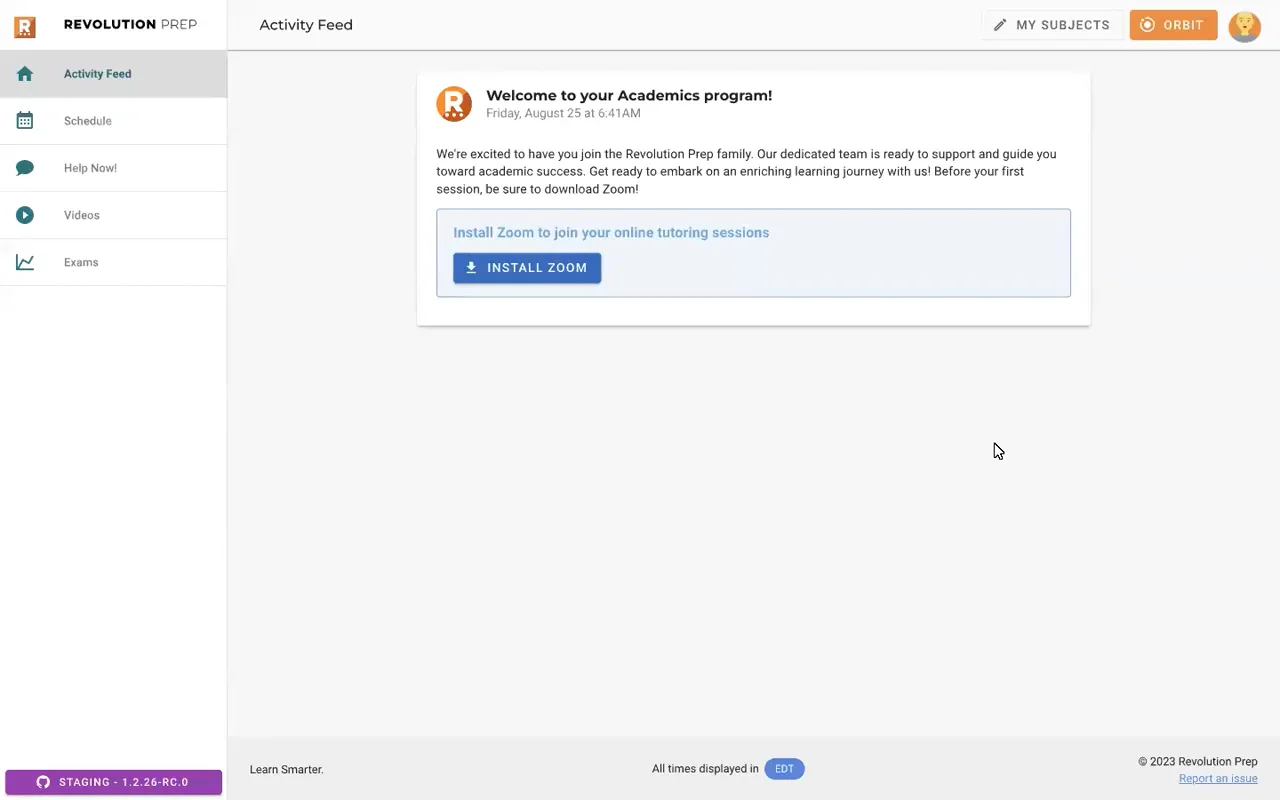Click the "Friday, August 25 at 6:41AM" timestamp
The width and height of the screenshot is (1280, 800).
point(563,113)
